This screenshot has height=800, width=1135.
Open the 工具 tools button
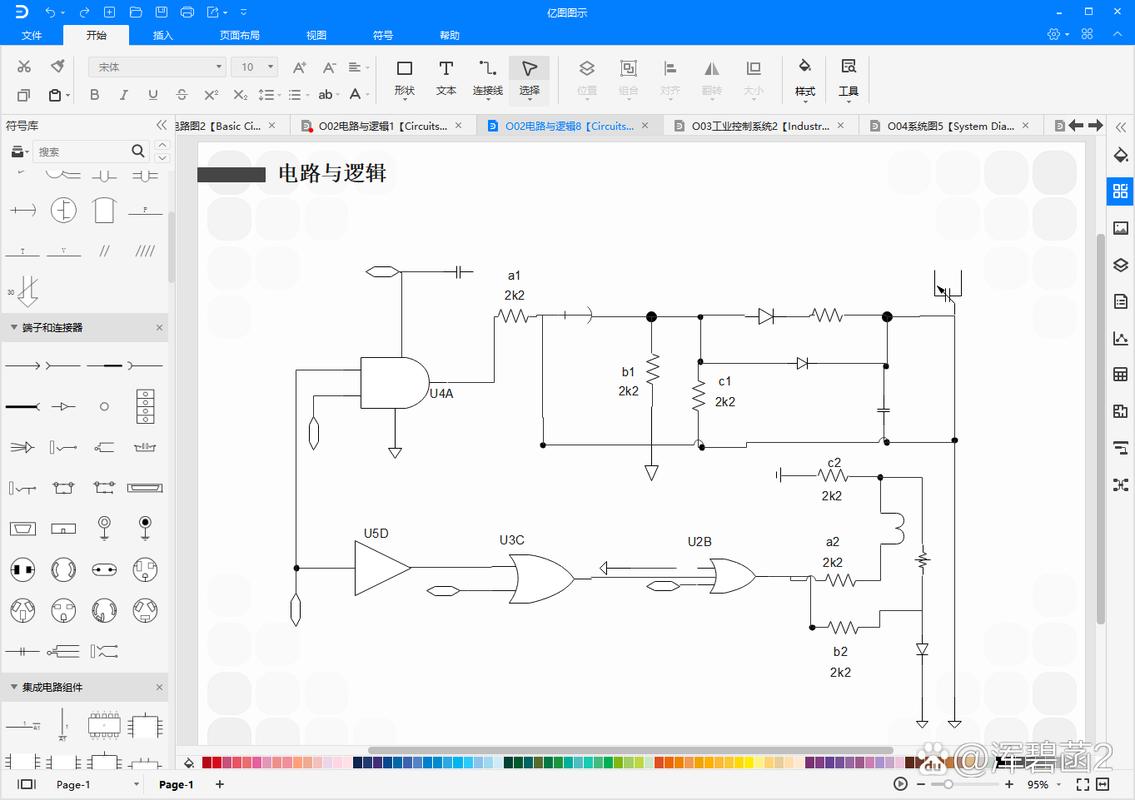(x=848, y=78)
